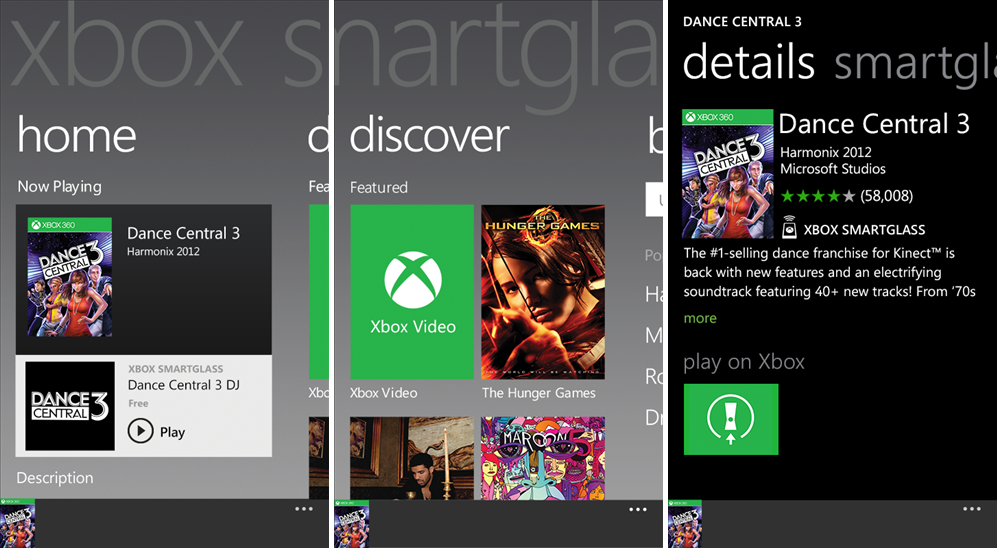Tap the Microsoft Studios publisher text
The image size is (997, 548).
click(x=833, y=169)
